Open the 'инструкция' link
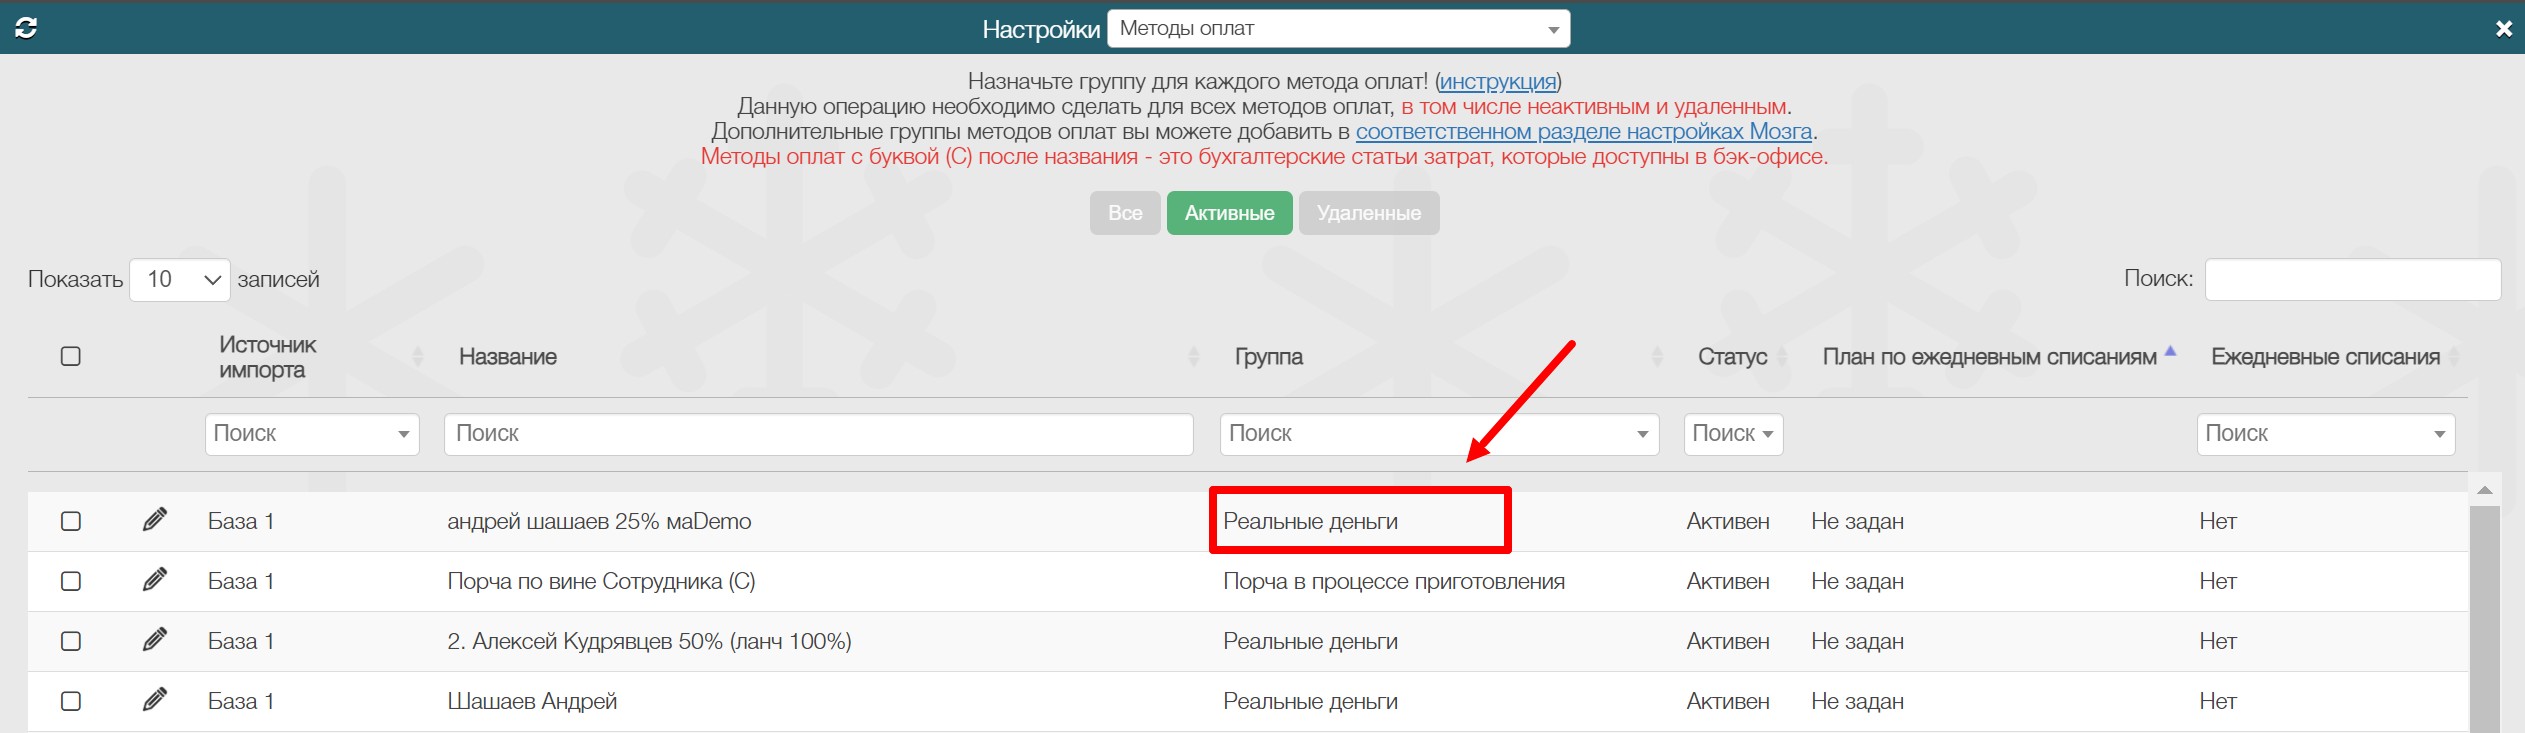This screenshot has width=2525, height=733. (x=1497, y=82)
